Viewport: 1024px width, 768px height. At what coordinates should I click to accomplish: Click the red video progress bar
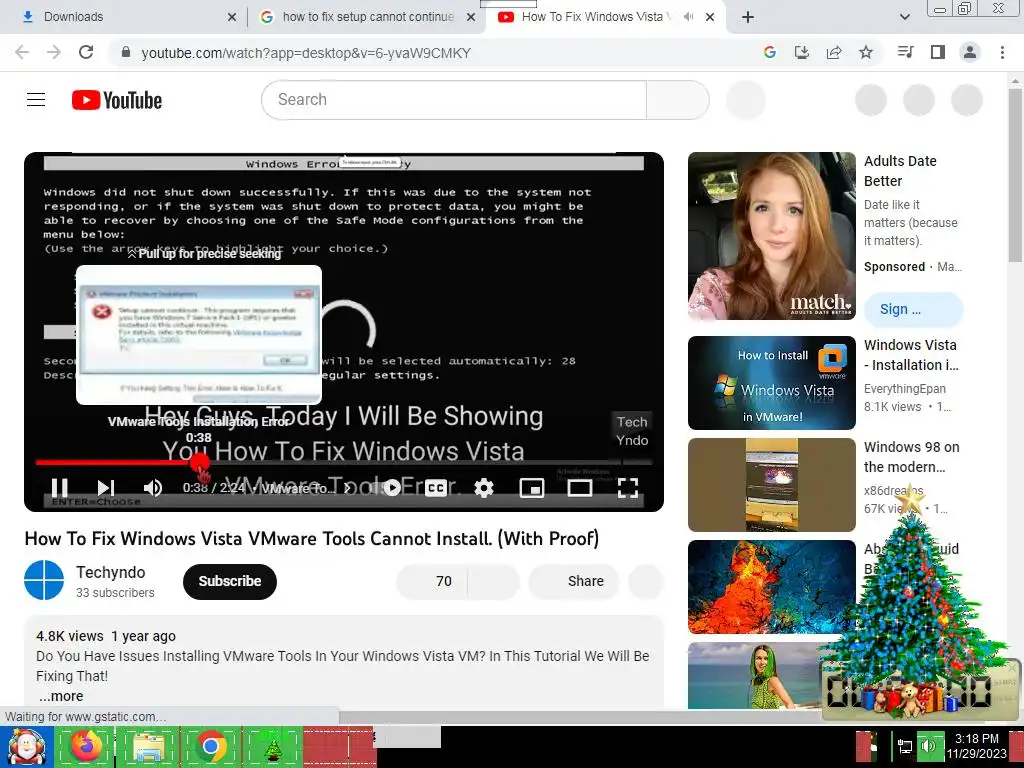tap(344, 462)
